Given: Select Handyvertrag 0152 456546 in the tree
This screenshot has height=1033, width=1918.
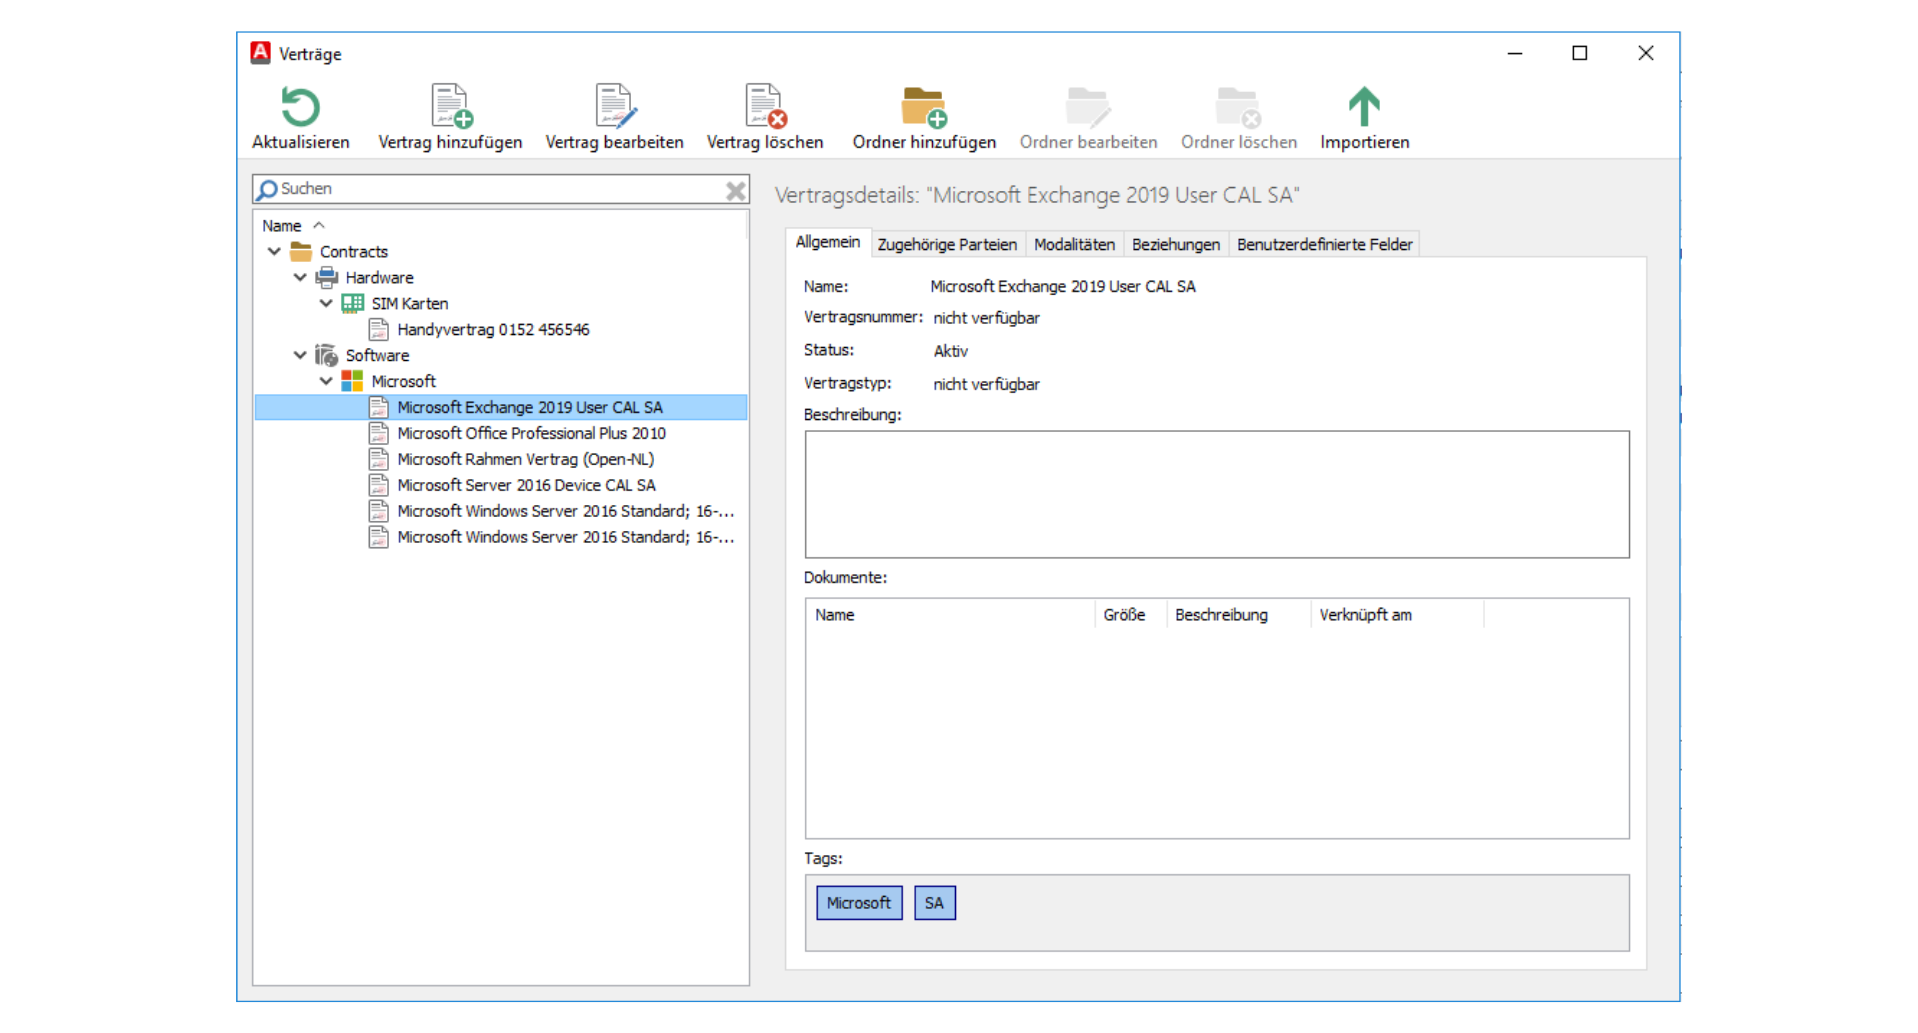Looking at the screenshot, I should (x=493, y=329).
